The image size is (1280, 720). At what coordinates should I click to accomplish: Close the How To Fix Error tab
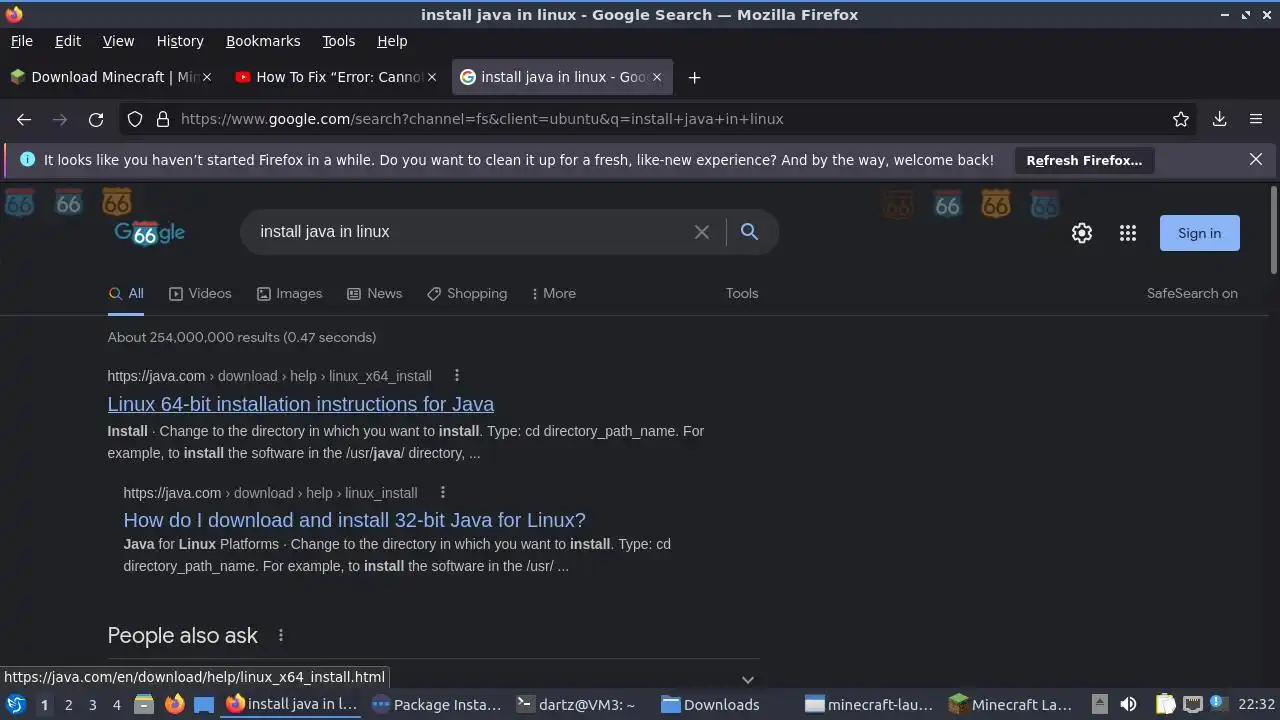click(x=432, y=77)
